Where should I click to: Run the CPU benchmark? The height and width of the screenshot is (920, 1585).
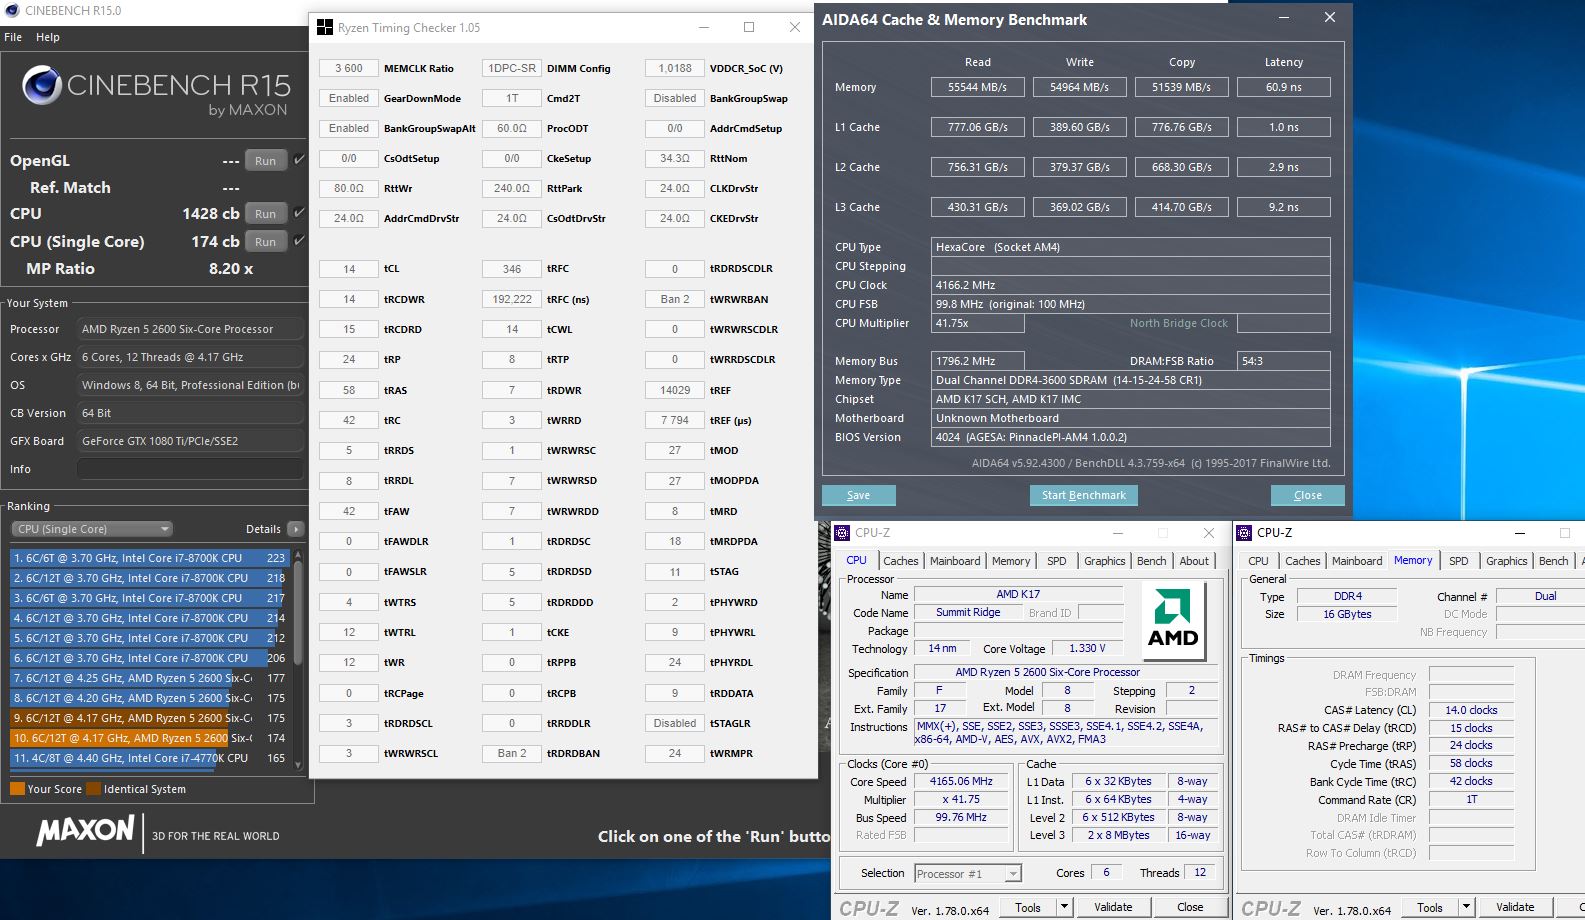(265, 213)
